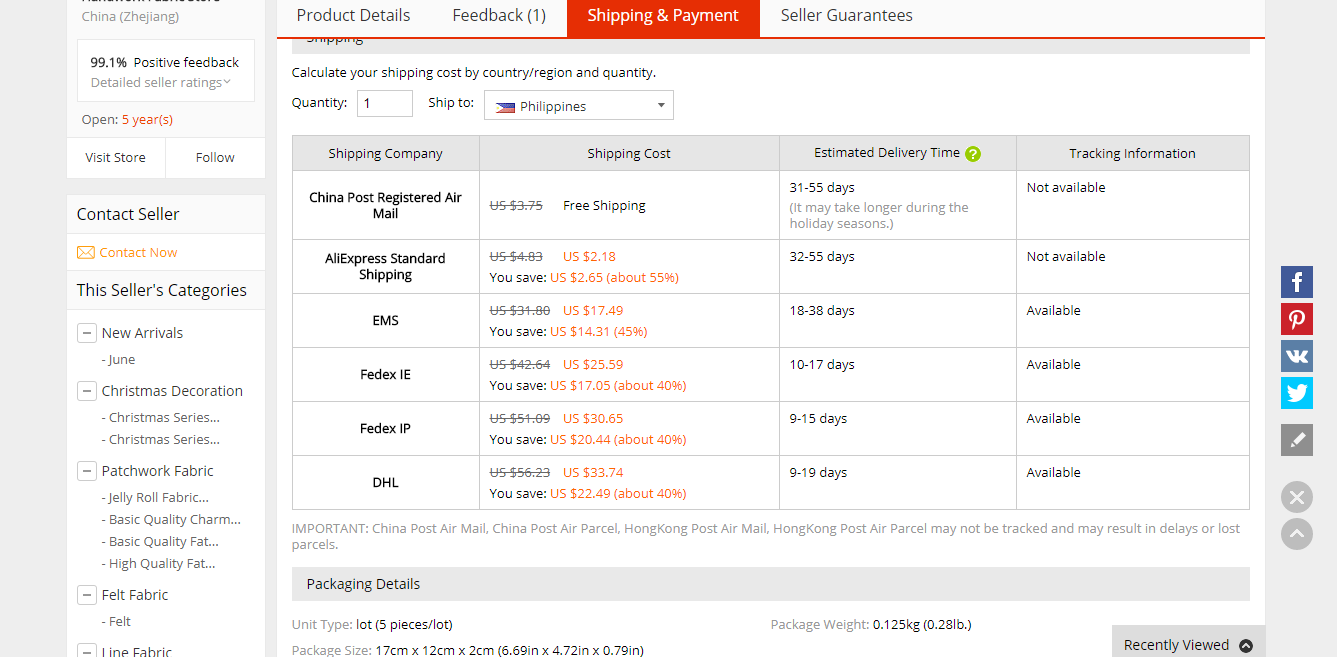
Task: Click the US $30.65 Fedex IP price
Action: (593, 419)
